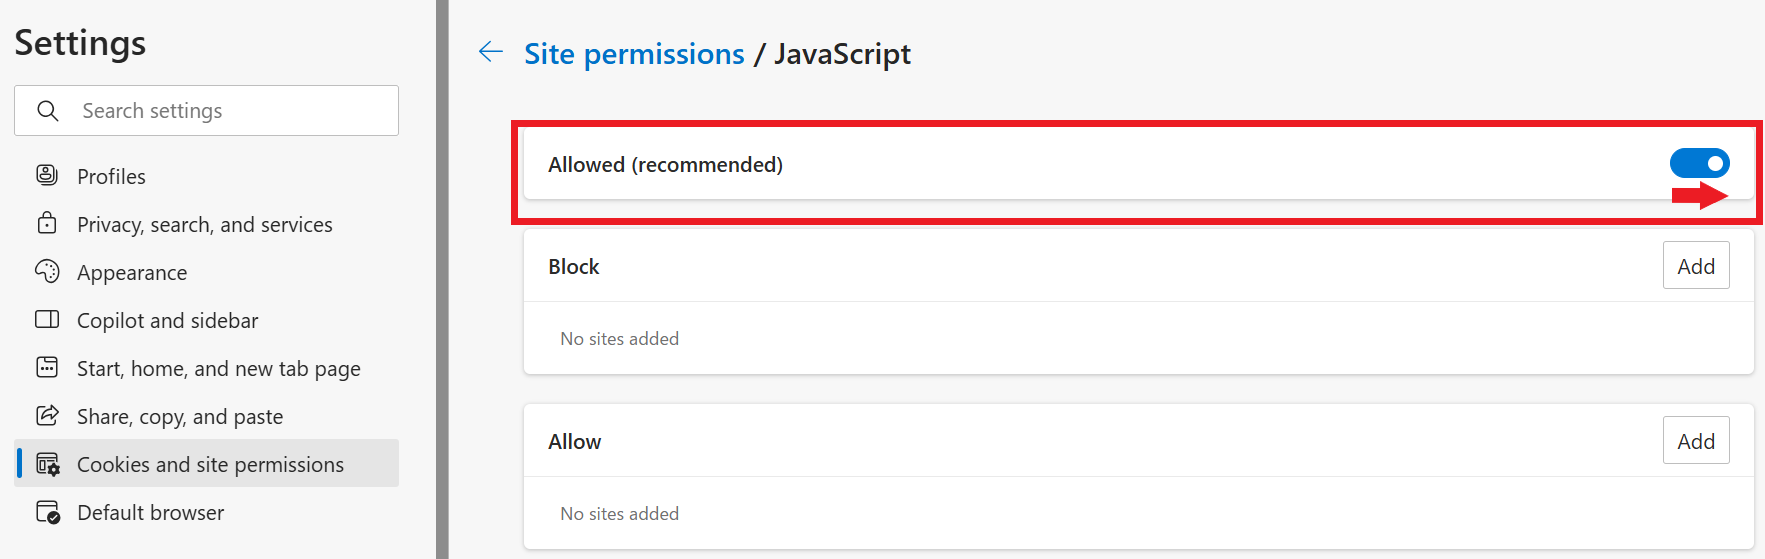Viewport: 1765px width, 559px height.
Task: Click the Start, home, new tab icon
Action: click(x=47, y=367)
